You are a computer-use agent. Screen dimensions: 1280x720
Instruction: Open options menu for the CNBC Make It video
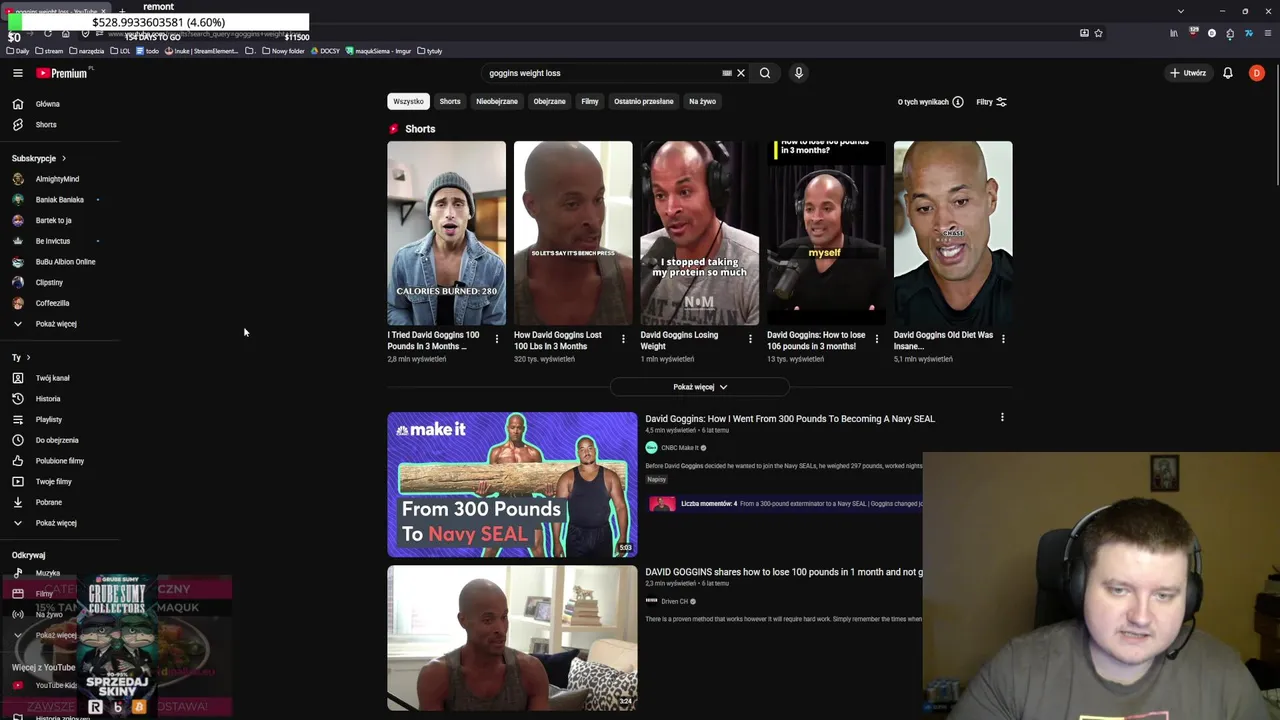(1002, 418)
